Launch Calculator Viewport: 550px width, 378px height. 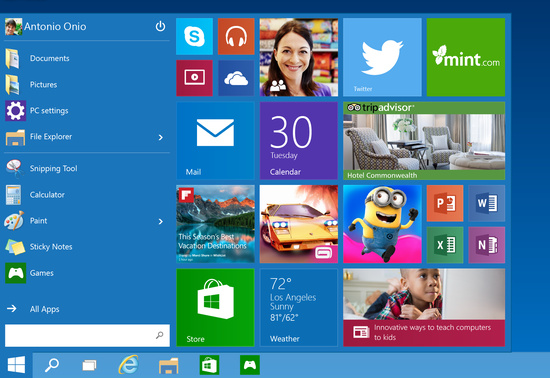87,195
